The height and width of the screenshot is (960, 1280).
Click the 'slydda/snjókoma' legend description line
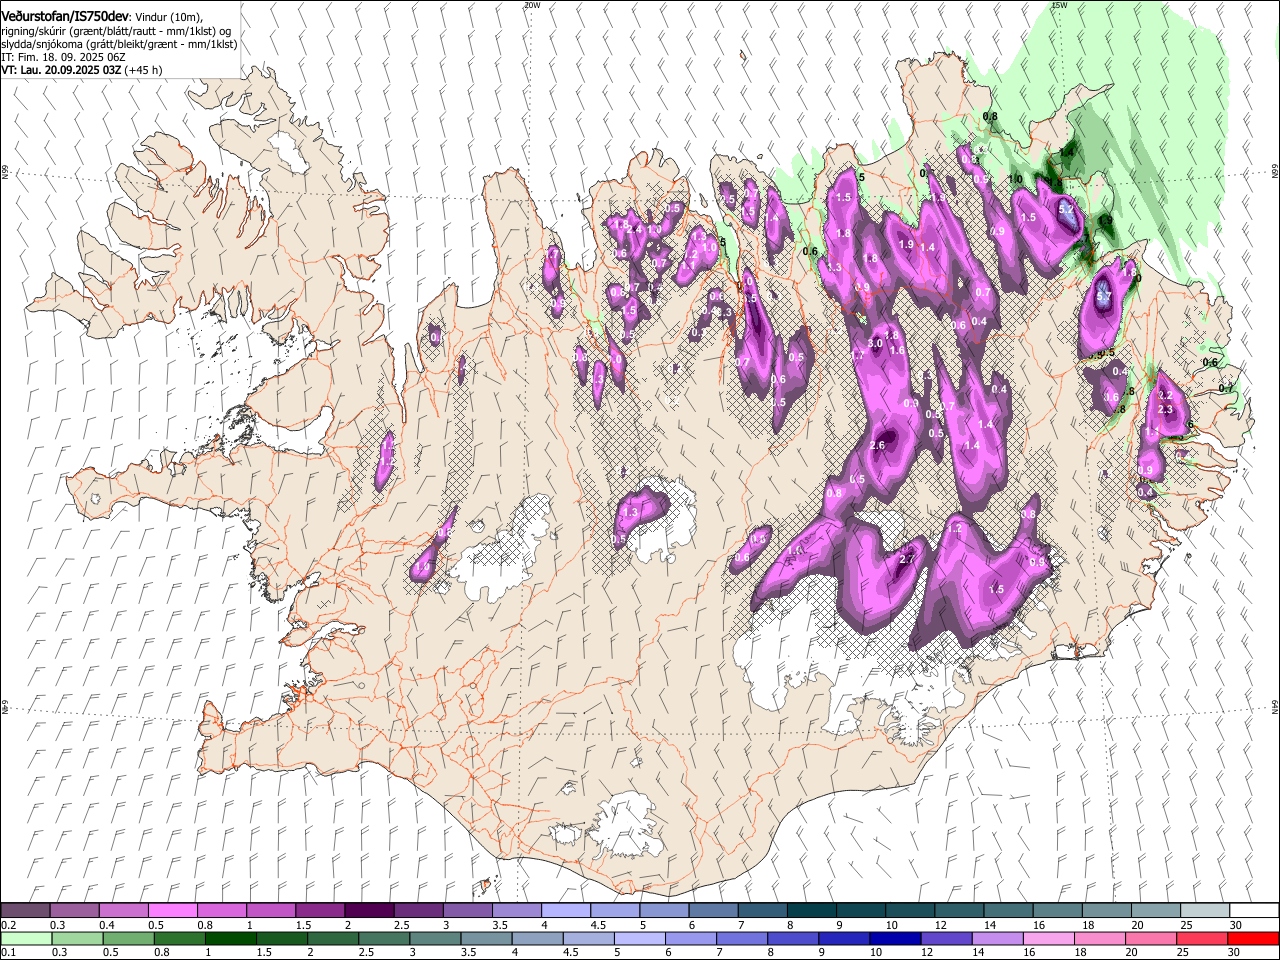coord(119,44)
